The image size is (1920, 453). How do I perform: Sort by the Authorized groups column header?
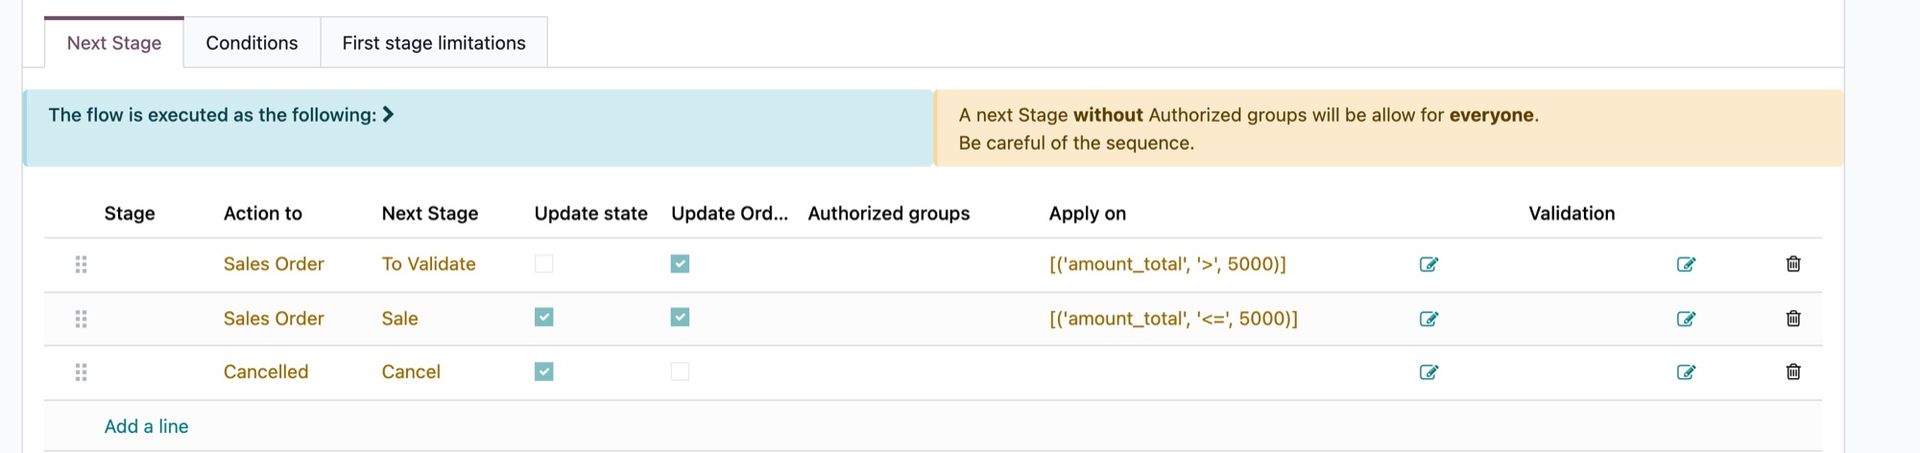pos(889,213)
